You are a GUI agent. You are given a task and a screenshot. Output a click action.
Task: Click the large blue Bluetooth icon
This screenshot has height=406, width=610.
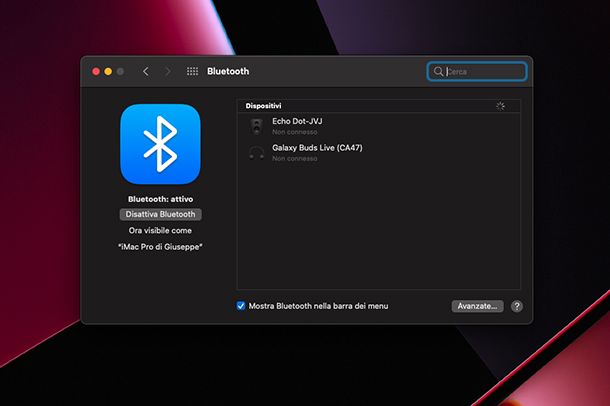click(x=160, y=144)
